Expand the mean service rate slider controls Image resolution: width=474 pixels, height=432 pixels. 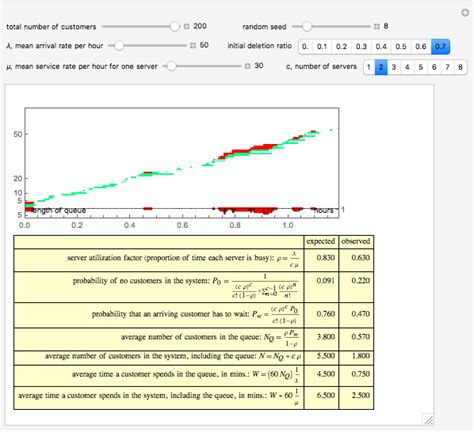(247, 66)
